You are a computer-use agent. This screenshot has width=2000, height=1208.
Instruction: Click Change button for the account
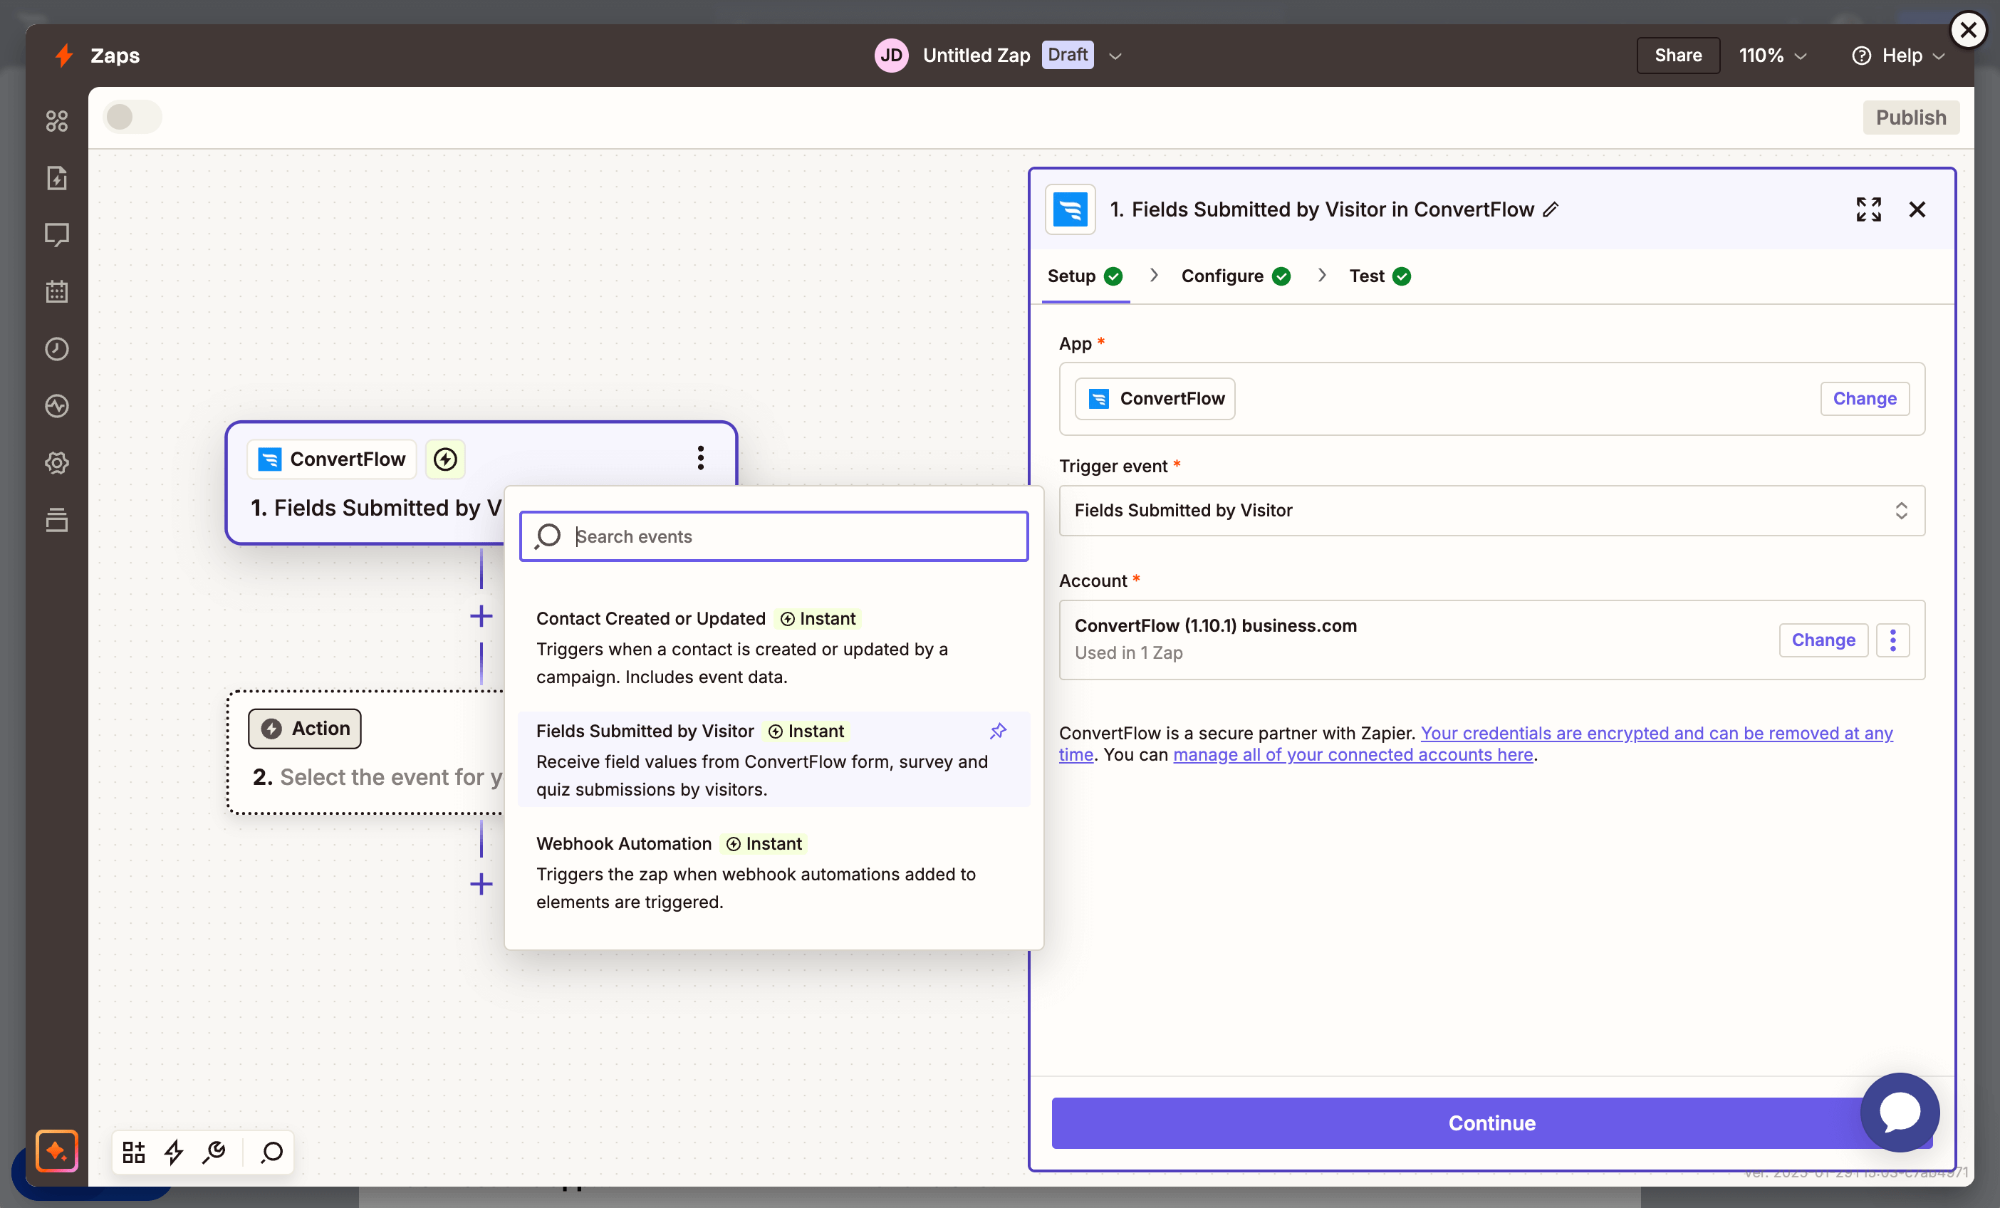pyautogui.click(x=1823, y=640)
